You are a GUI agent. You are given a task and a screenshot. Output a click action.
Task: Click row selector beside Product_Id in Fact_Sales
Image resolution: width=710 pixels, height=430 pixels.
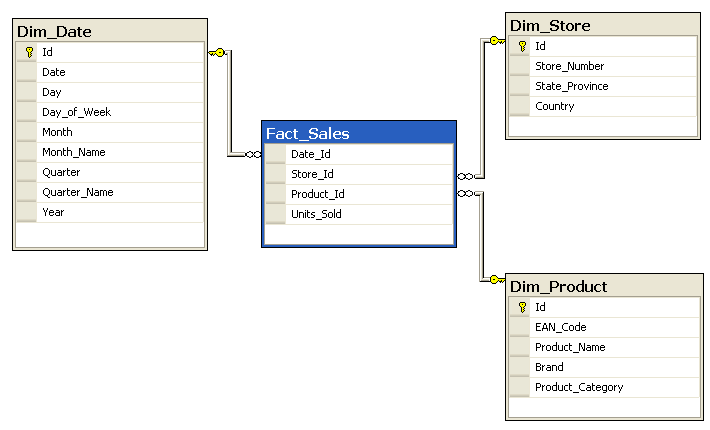[276, 194]
